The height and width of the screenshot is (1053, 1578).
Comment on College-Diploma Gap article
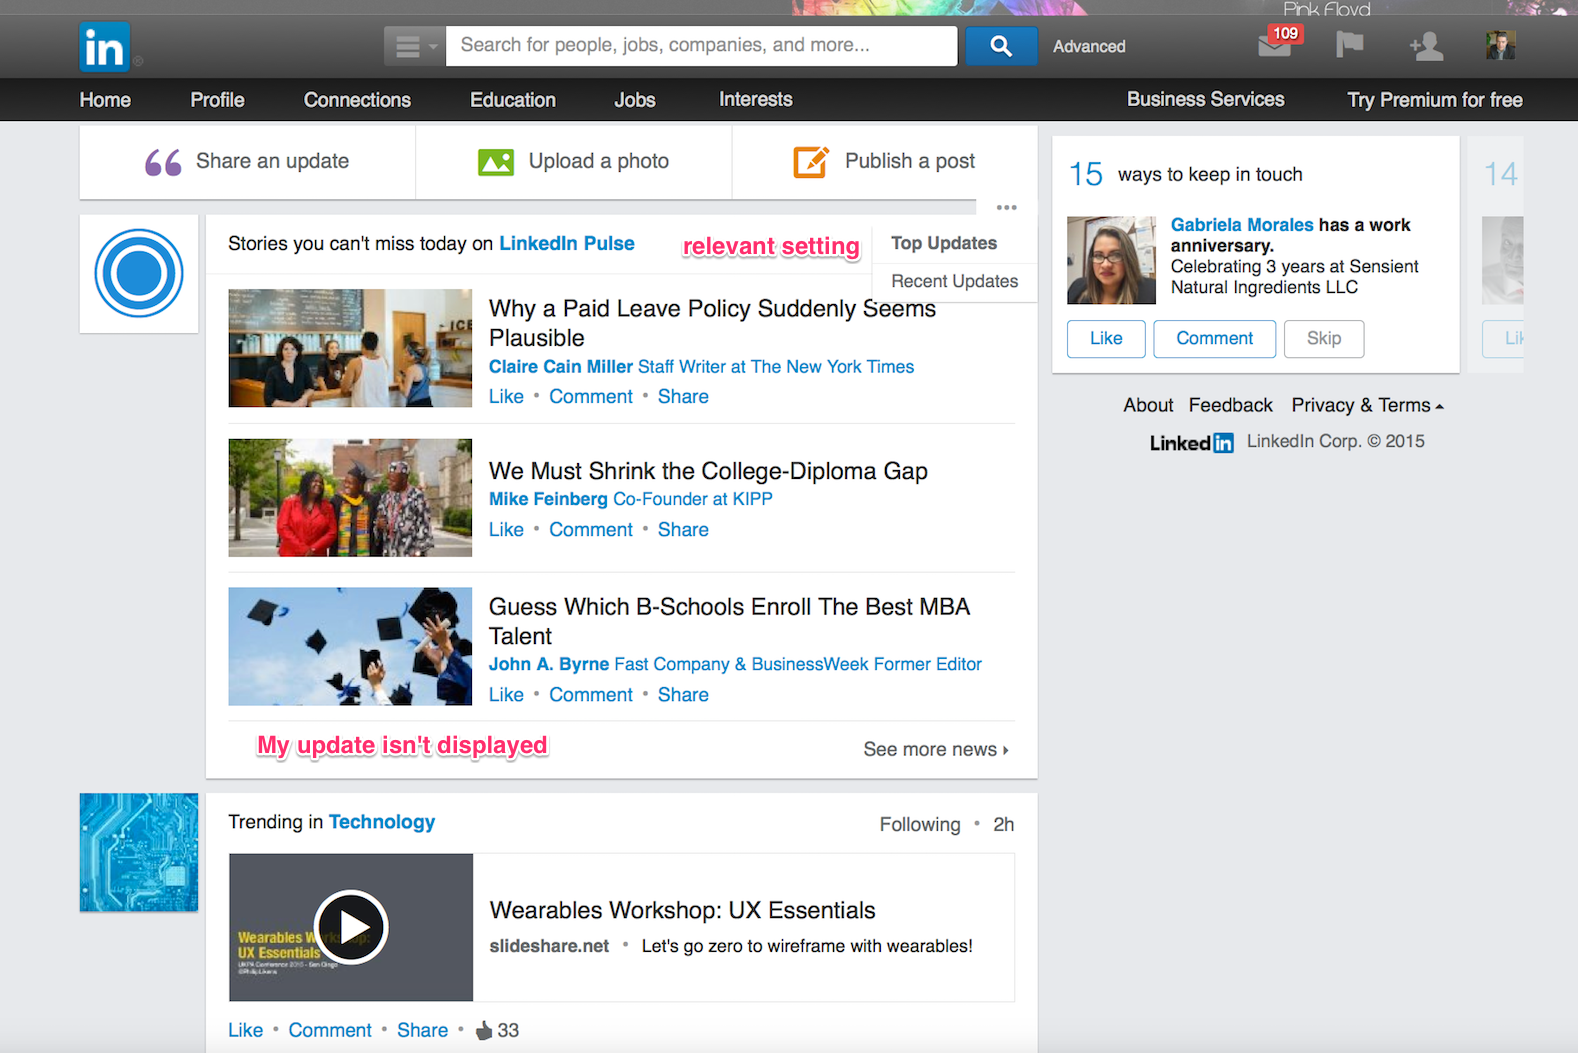591,530
